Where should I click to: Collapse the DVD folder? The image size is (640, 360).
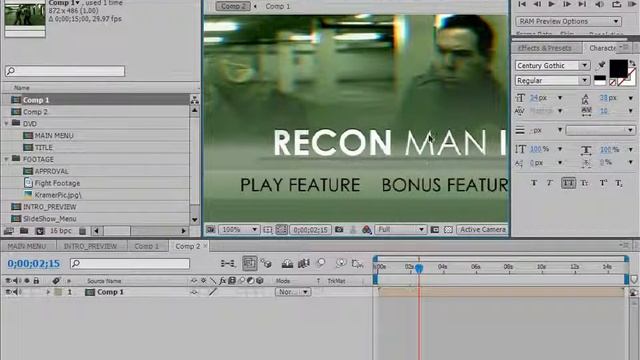(6, 123)
